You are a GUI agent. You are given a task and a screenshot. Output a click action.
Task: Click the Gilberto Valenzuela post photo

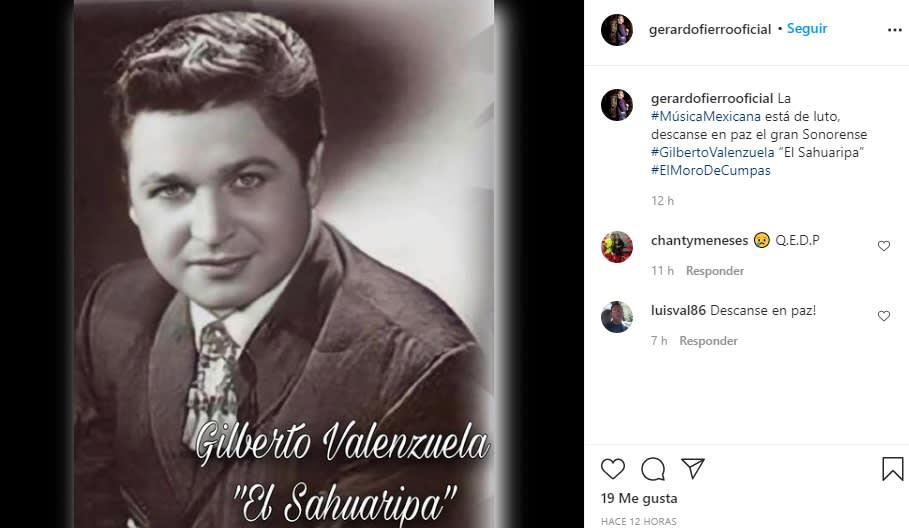[x=284, y=264]
